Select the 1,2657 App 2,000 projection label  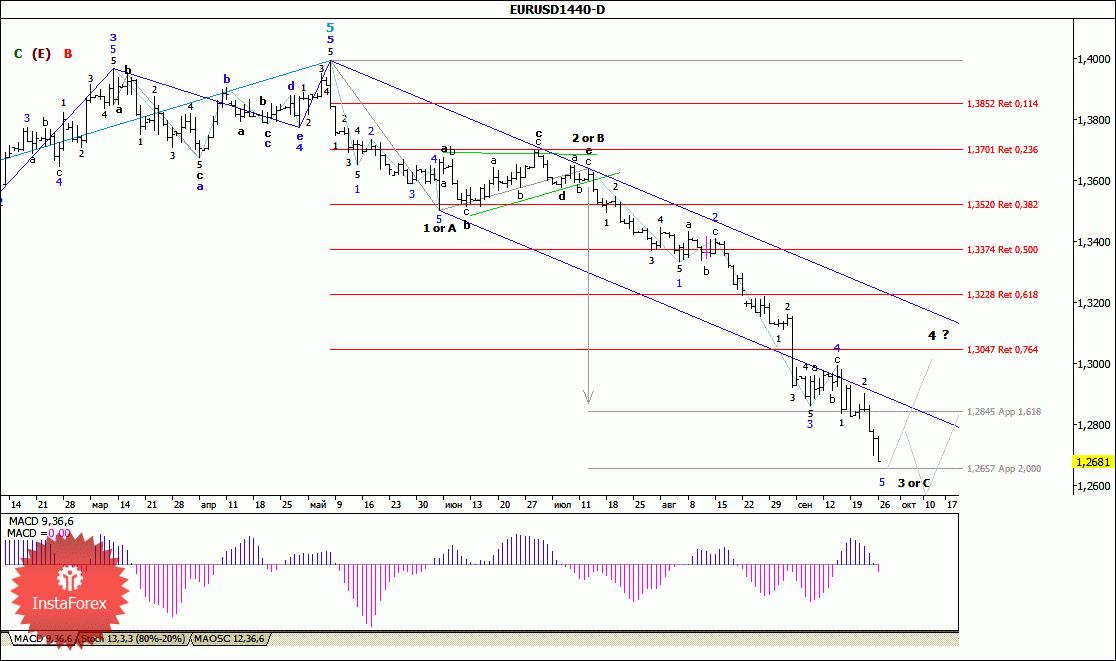1004,469
